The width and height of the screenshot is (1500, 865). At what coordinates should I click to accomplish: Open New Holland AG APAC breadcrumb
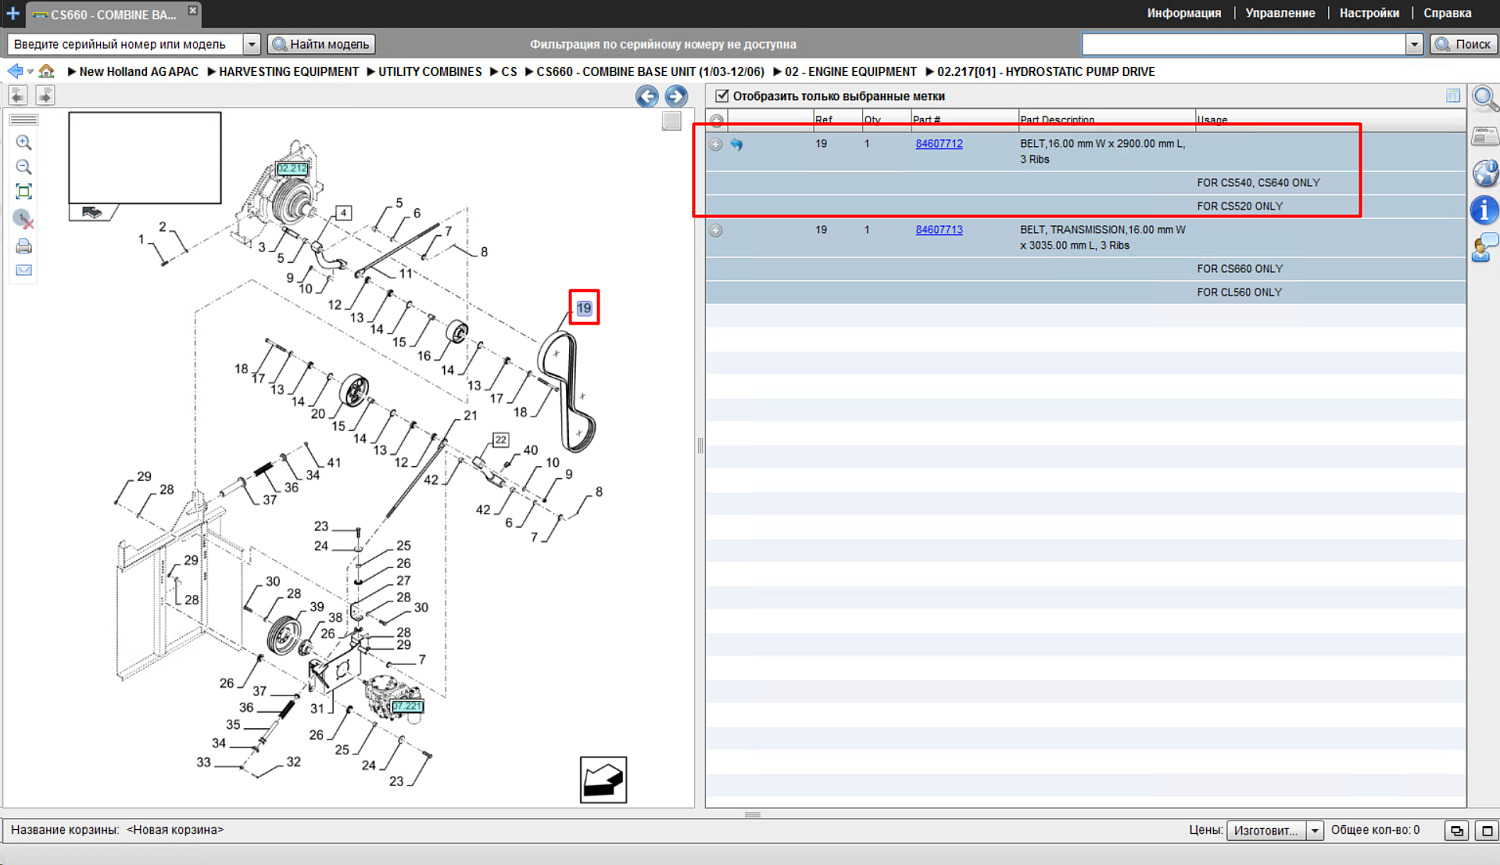[x=139, y=72]
